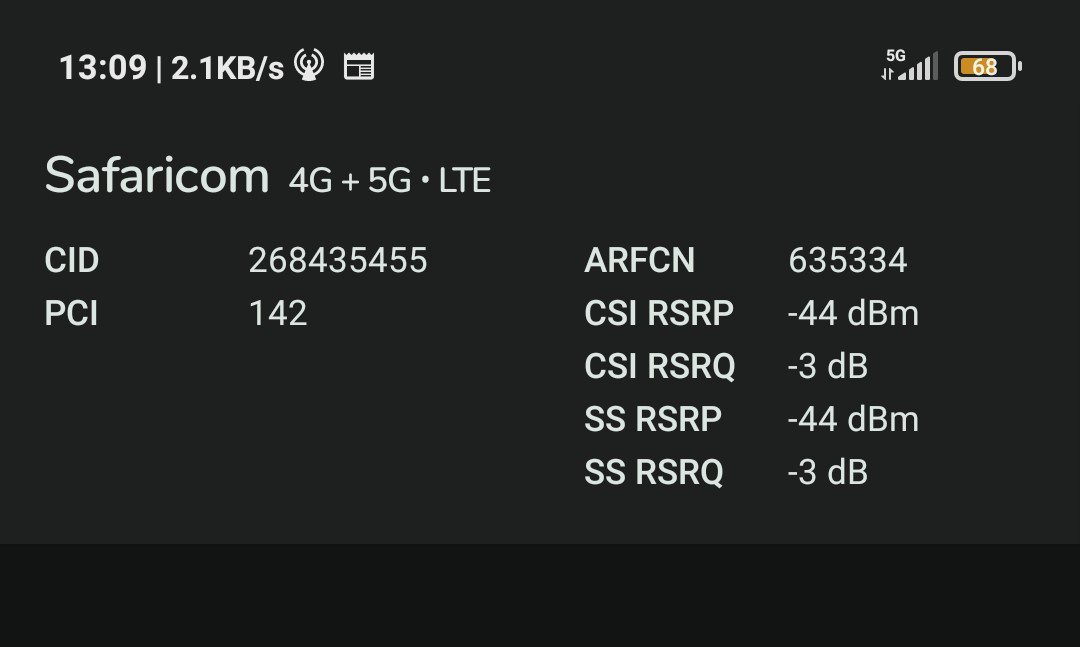Screen dimensions: 1080x647
Task: Tap the SS RSRP value -44 dBm
Action: [853, 420]
